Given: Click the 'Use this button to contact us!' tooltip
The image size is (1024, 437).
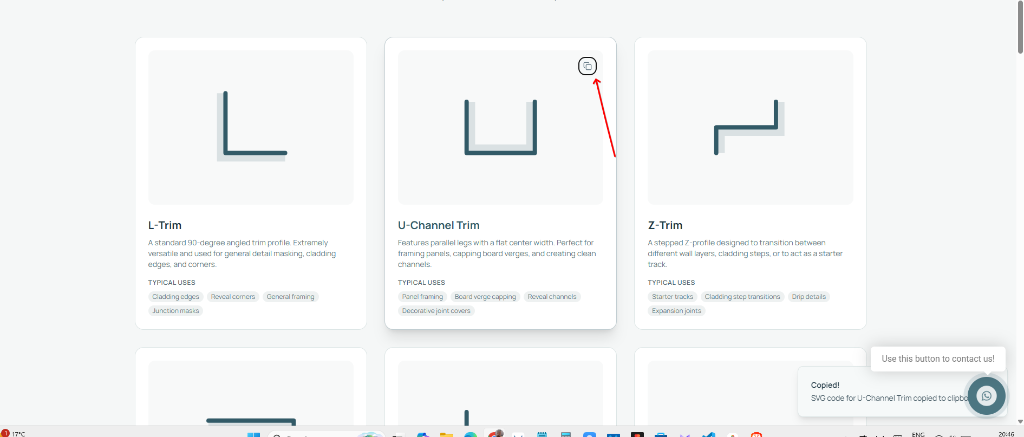Looking at the screenshot, I should point(938,359).
